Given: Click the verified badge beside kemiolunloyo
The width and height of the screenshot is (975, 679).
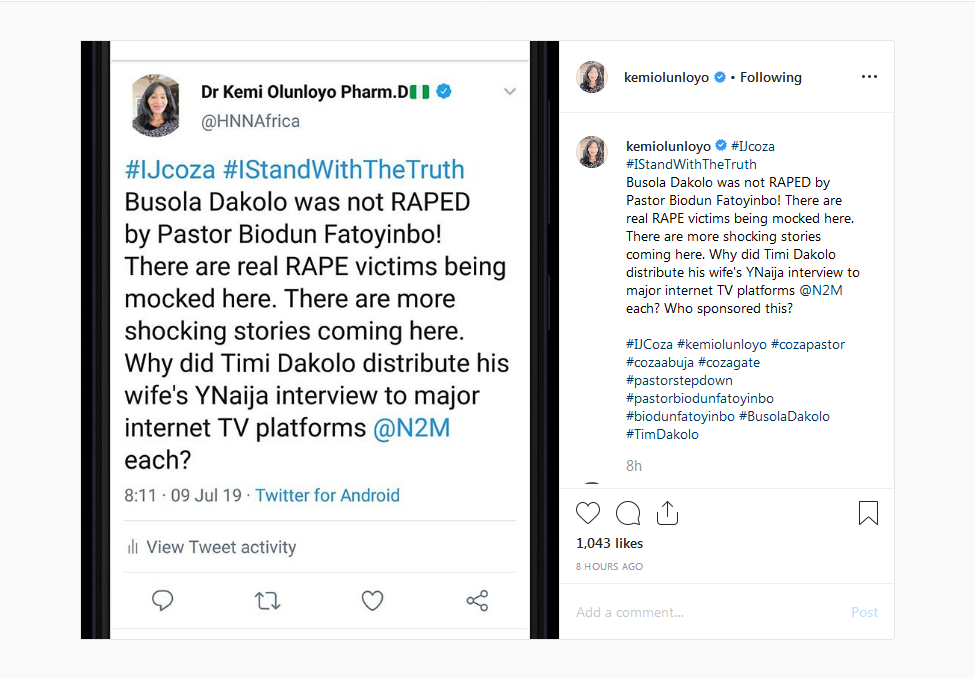Looking at the screenshot, I should (720, 76).
